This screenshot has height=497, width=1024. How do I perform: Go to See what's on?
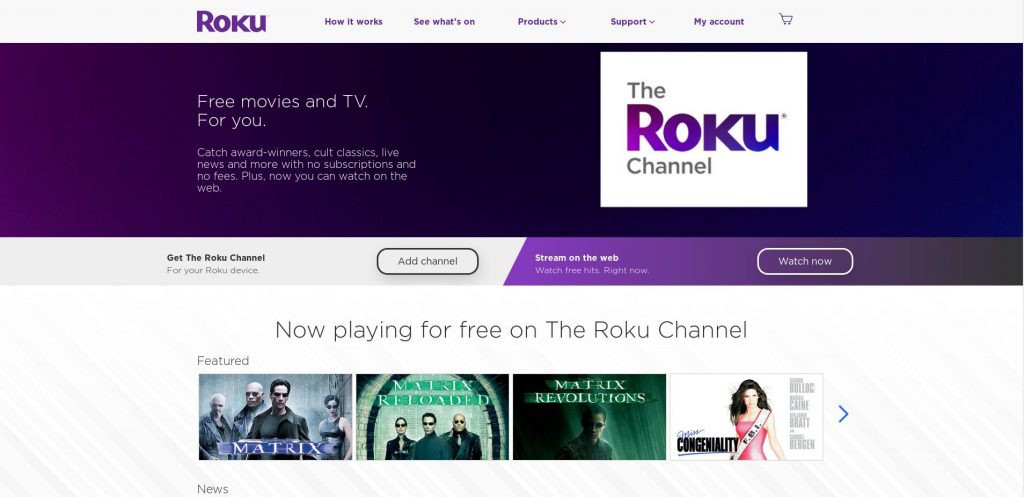(x=444, y=22)
